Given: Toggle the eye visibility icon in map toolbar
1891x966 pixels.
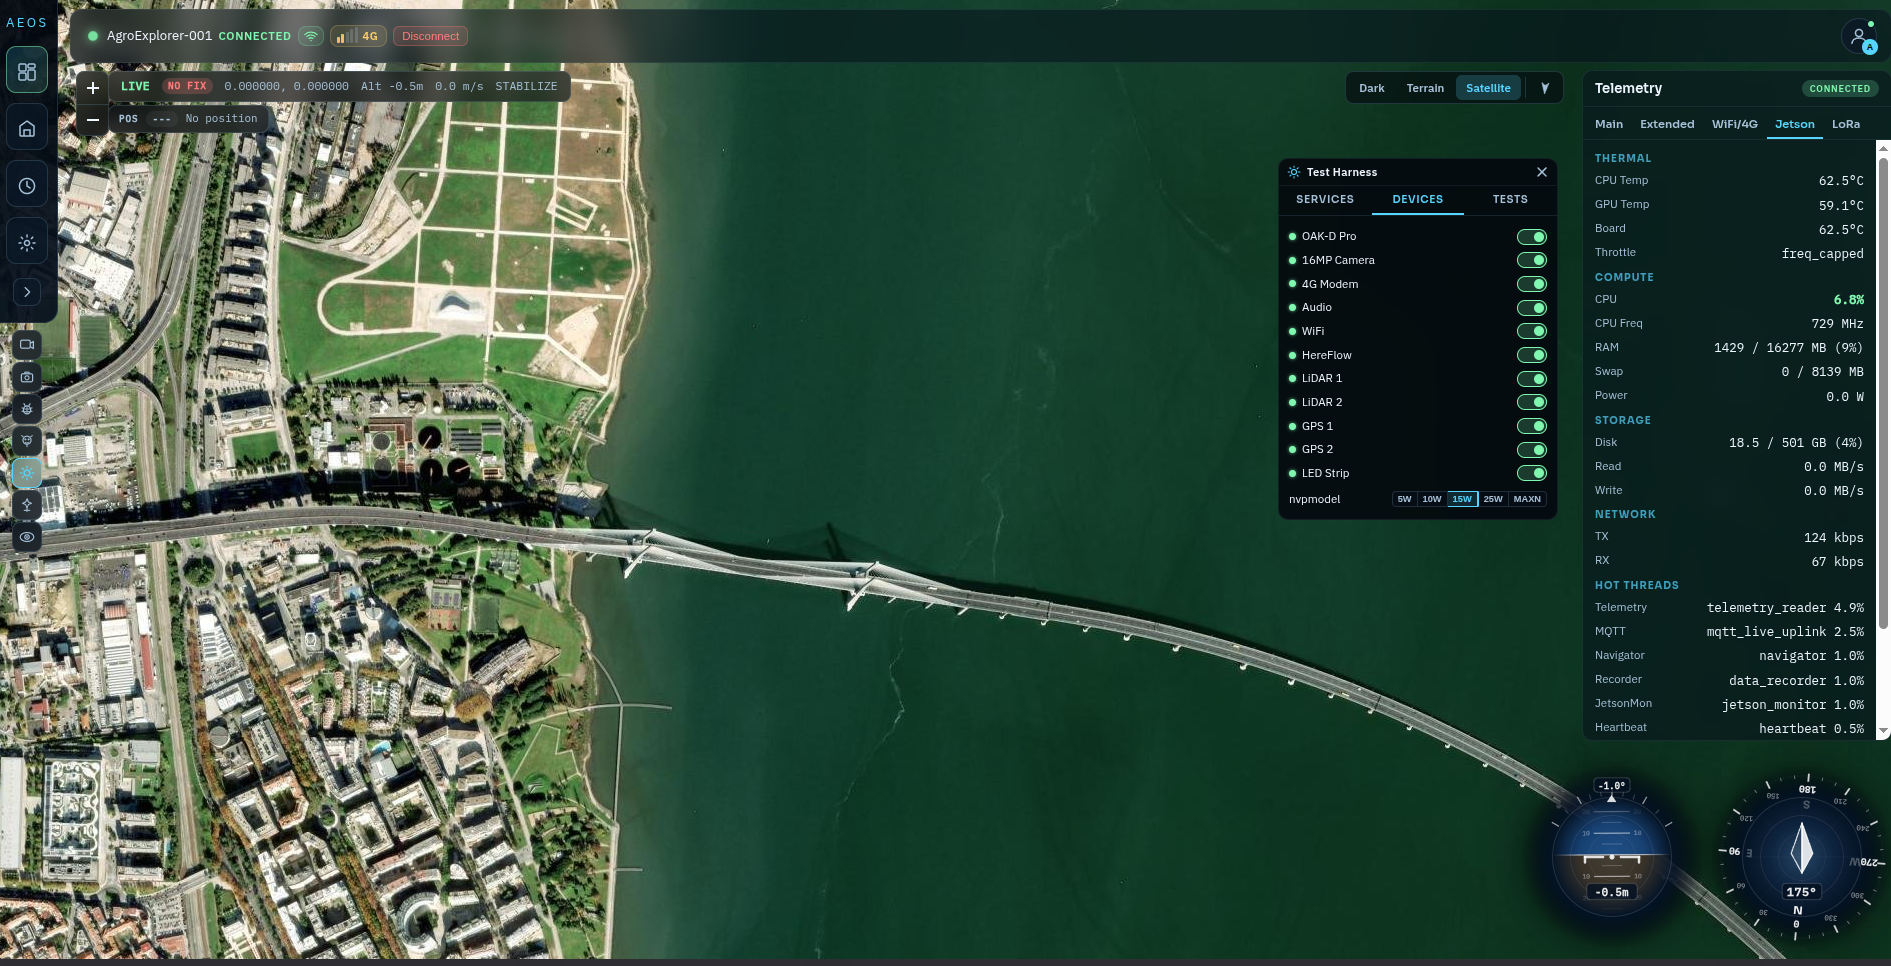Looking at the screenshot, I should point(27,537).
